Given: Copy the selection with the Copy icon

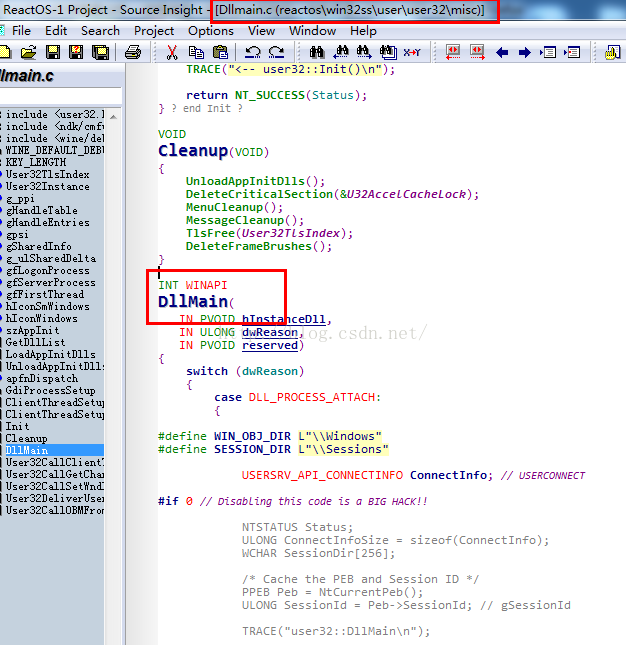Looking at the screenshot, I should [x=196, y=52].
